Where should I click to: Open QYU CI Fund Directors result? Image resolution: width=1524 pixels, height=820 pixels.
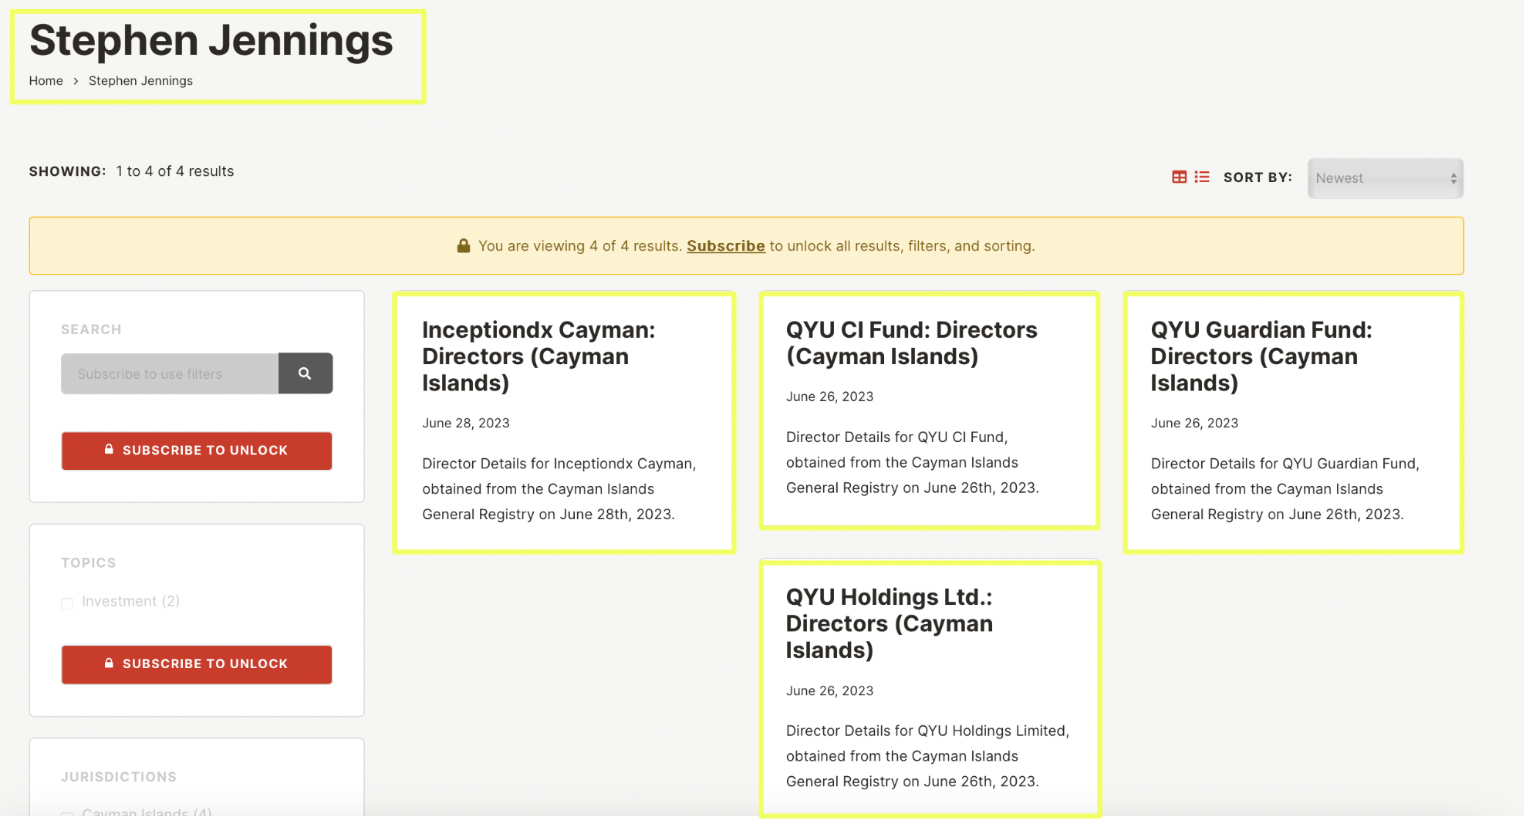[x=912, y=343]
